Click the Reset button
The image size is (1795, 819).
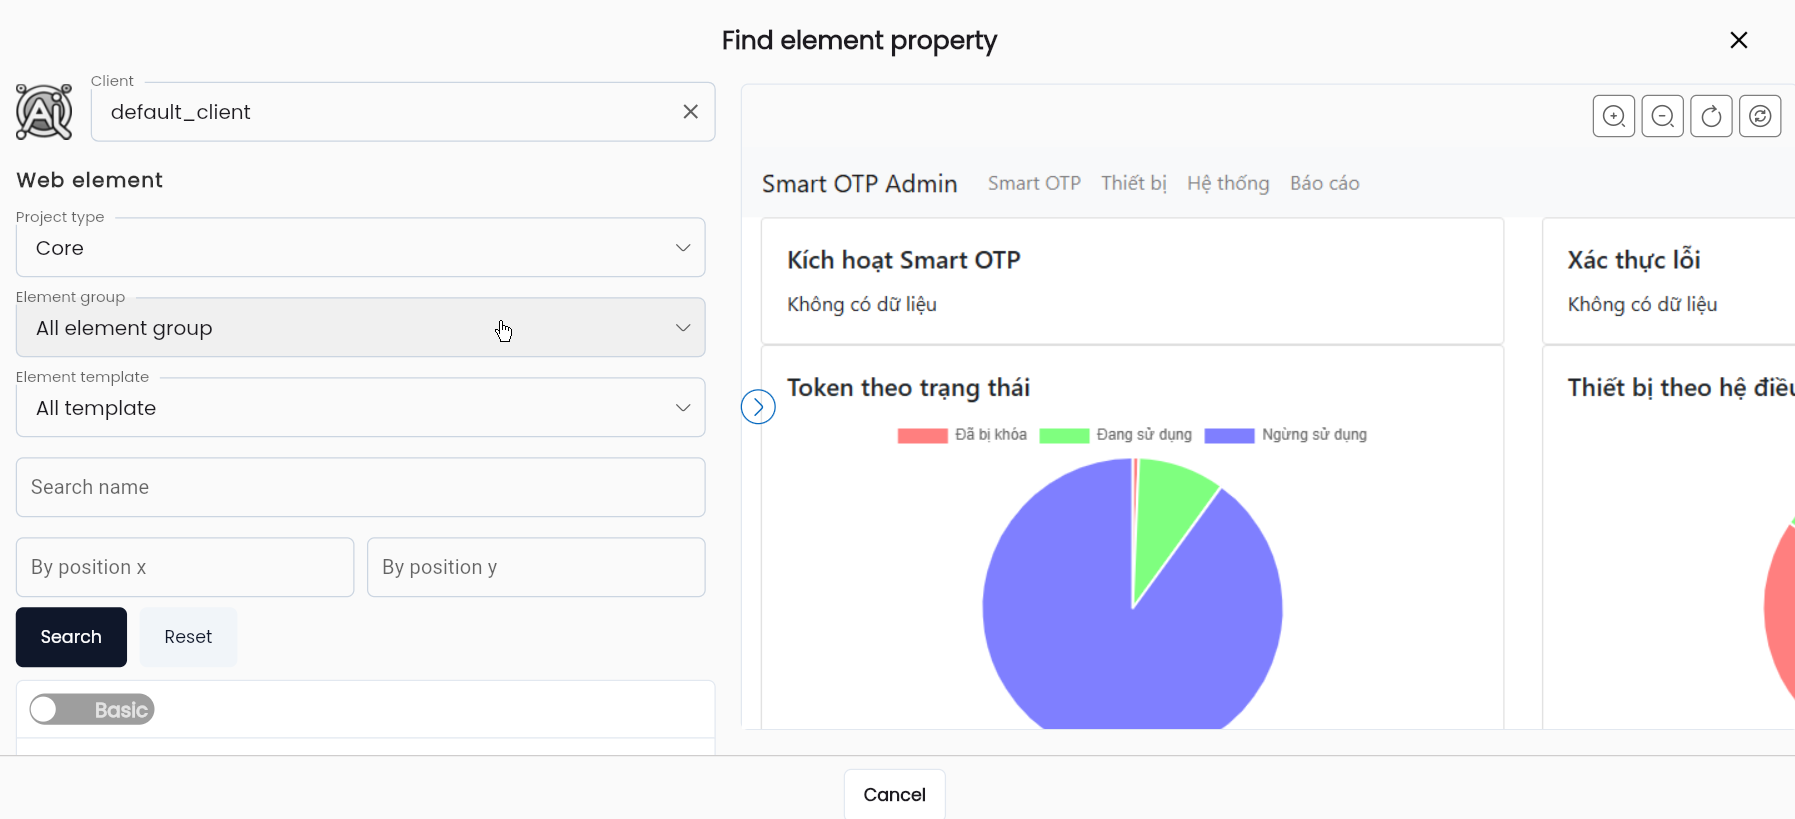(x=188, y=637)
